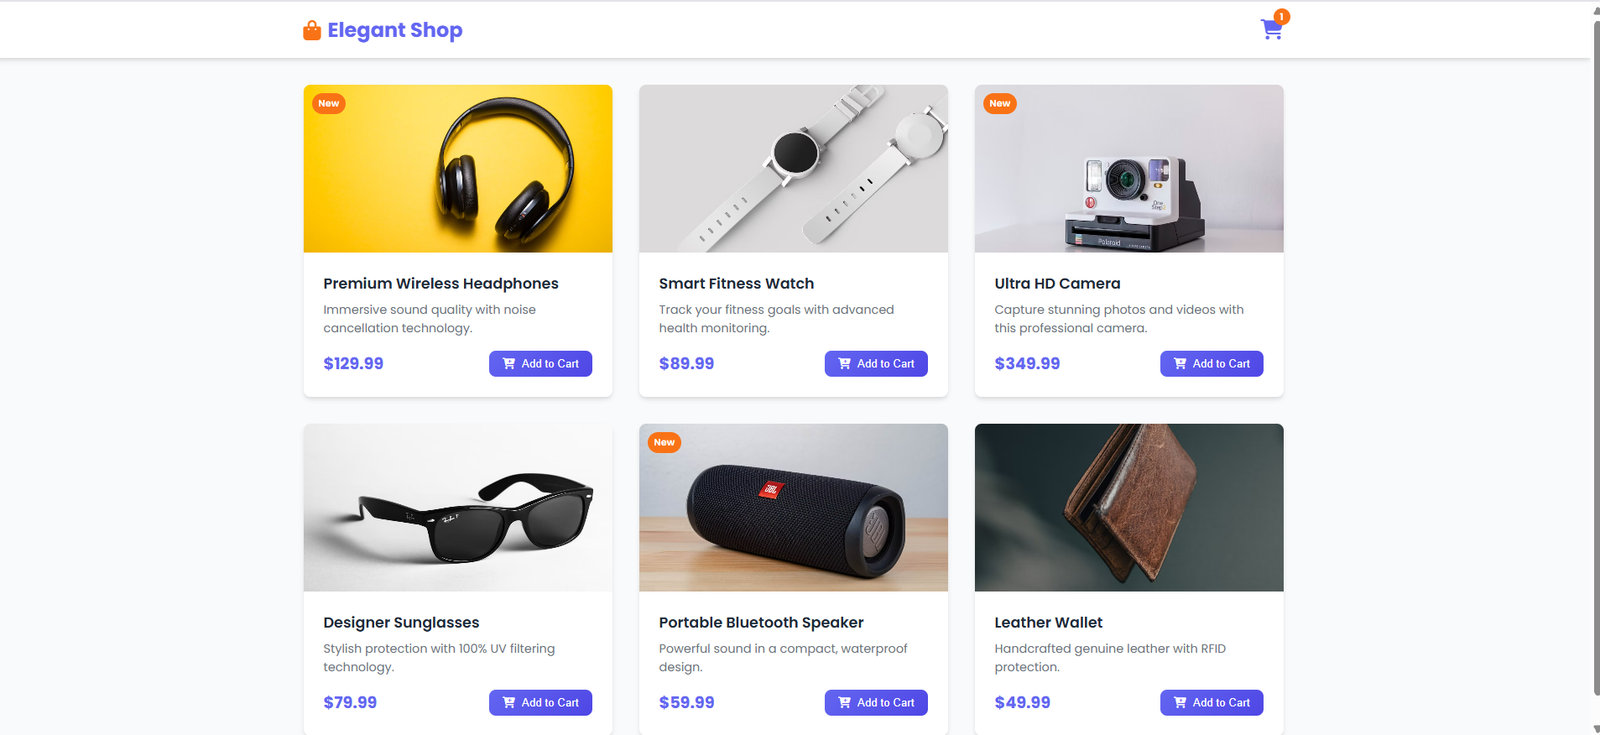Click the cart count badge
This screenshot has height=735, width=1600.
pos(1281,17)
